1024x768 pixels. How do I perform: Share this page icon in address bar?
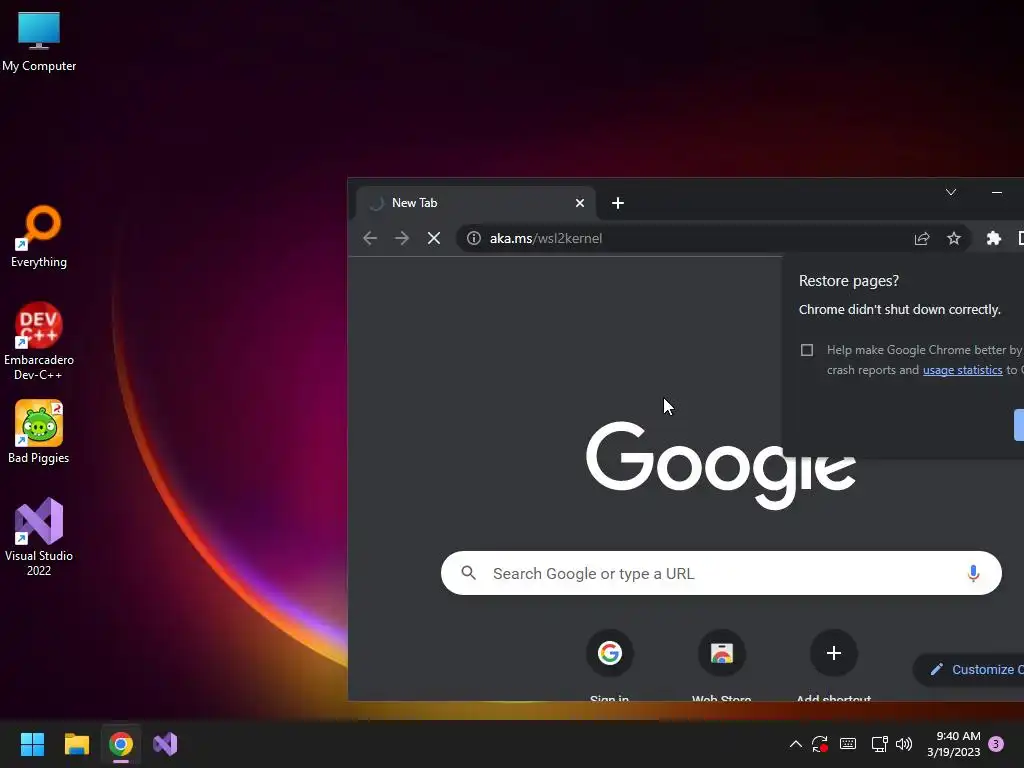921,238
